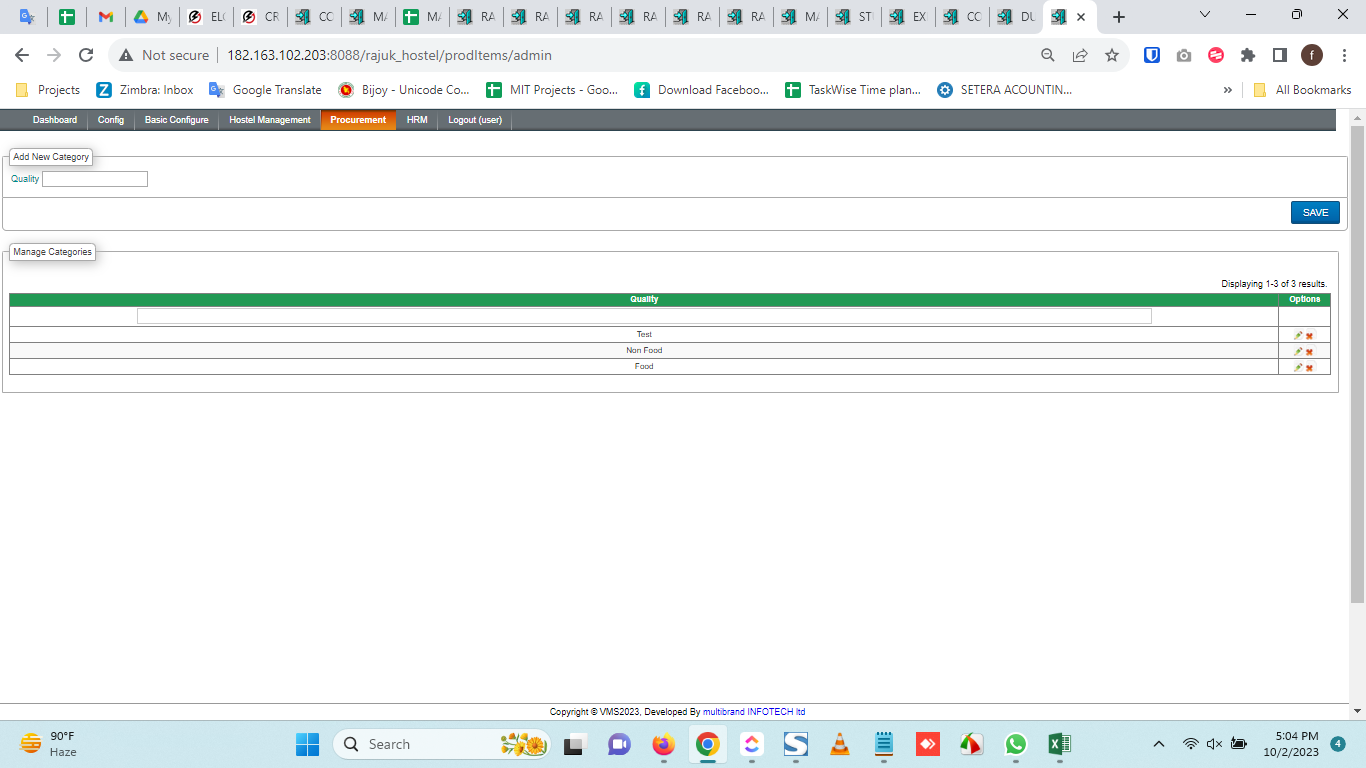
Task: Open VLC media player from the taskbar
Action: (840, 744)
